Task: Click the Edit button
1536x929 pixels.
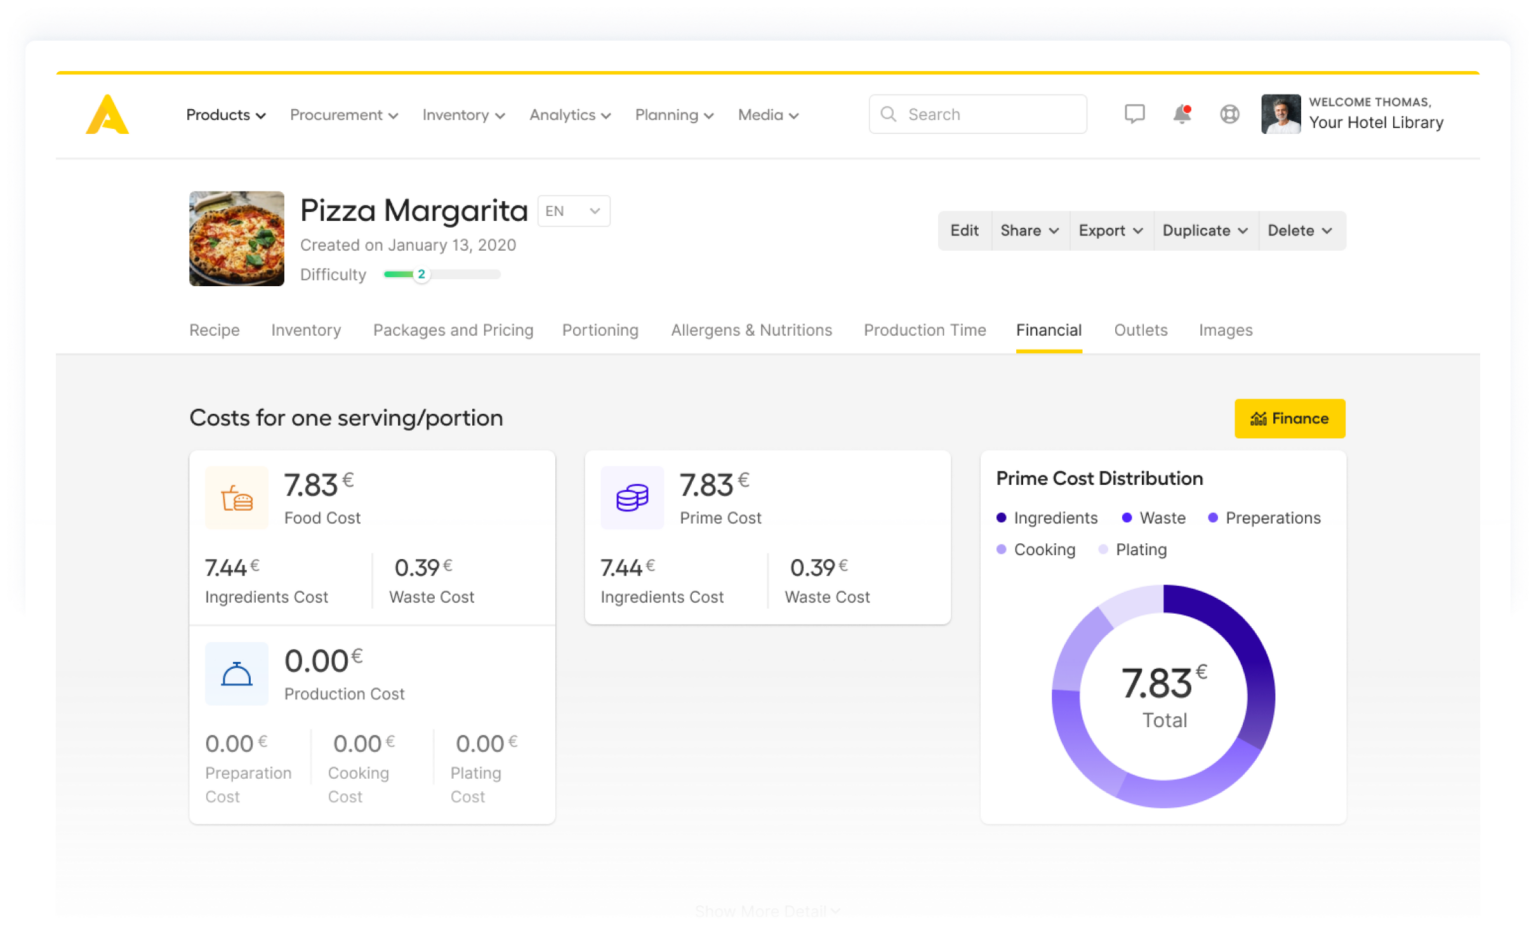Action: coord(963,230)
